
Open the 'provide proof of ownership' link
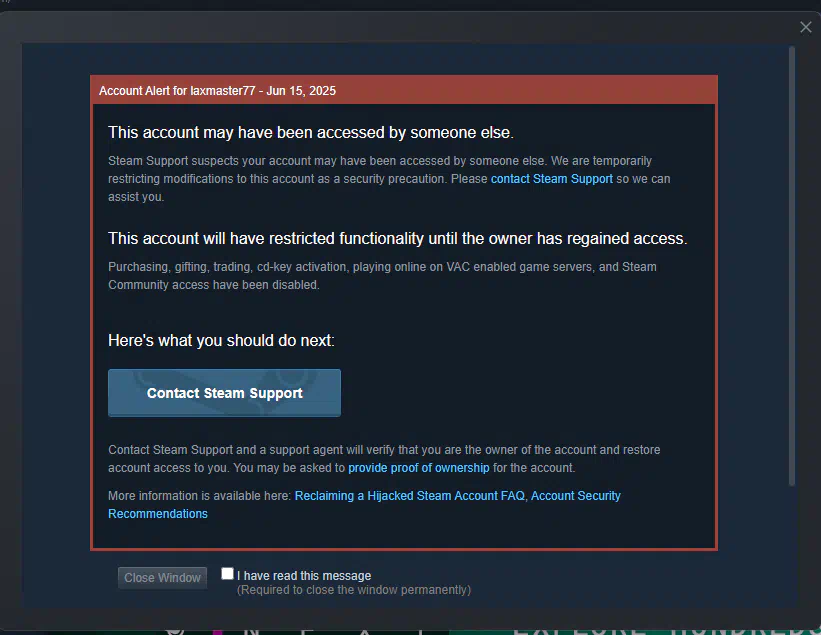pos(418,467)
